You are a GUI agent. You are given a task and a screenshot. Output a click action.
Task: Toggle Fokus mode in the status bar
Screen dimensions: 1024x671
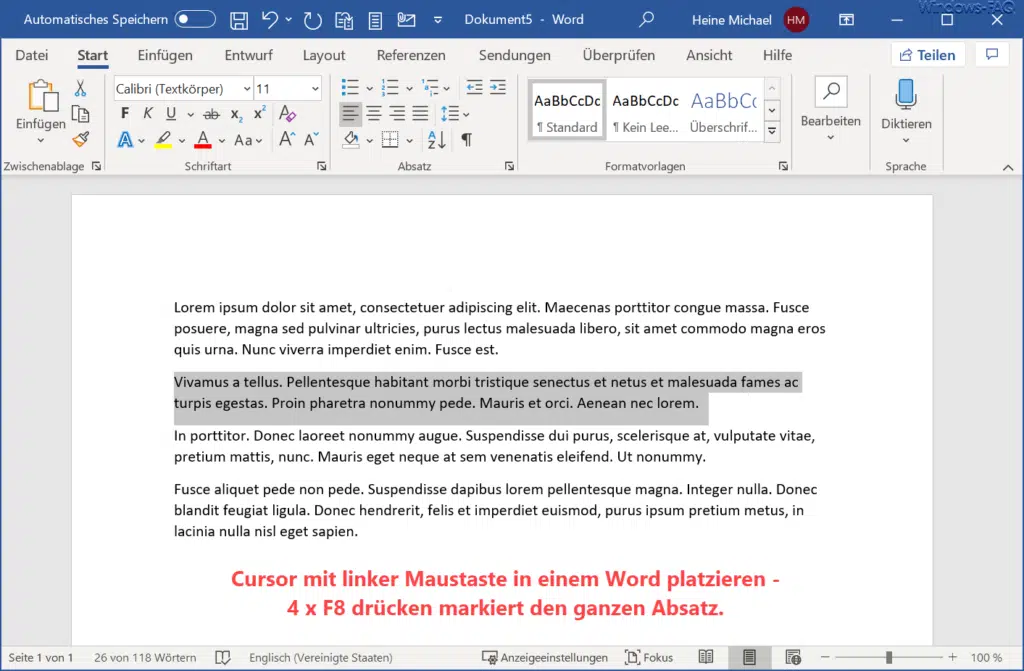[649, 657]
